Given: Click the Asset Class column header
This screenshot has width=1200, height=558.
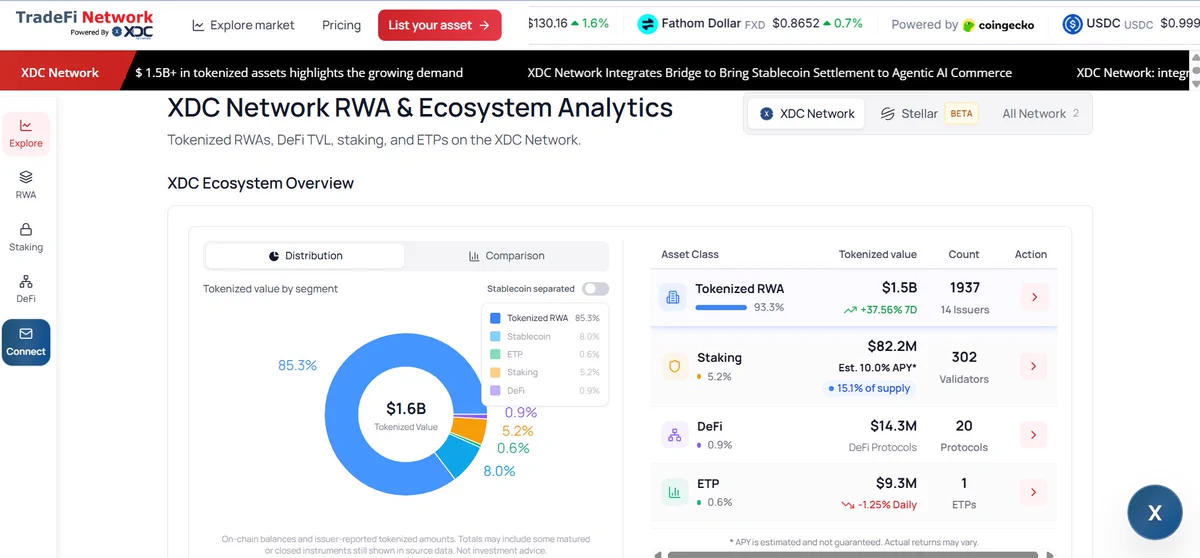Looking at the screenshot, I should click(x=690, y=255).
